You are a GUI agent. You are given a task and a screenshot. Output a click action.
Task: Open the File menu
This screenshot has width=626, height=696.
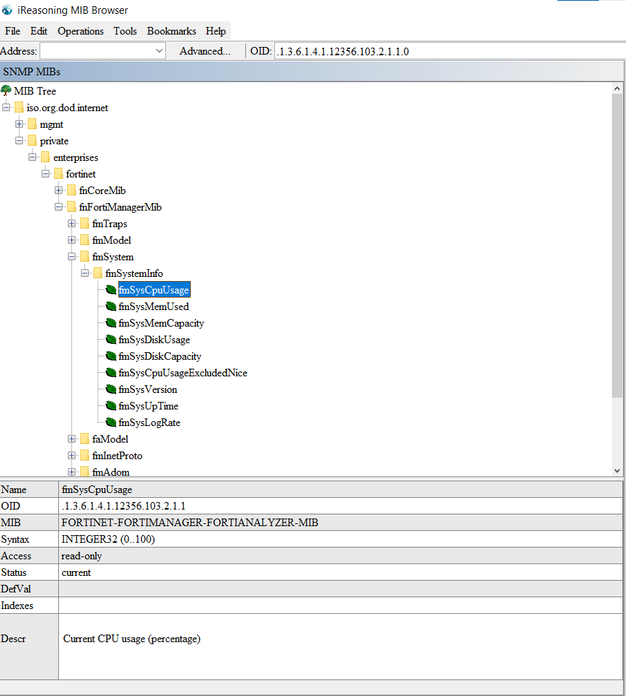coord(12,31)
